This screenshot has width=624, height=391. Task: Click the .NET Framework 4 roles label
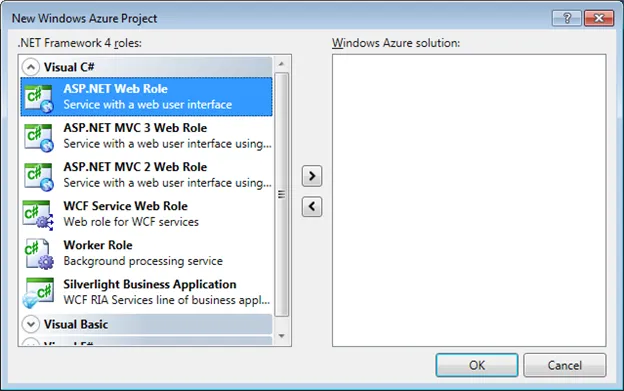coord(80,43)
